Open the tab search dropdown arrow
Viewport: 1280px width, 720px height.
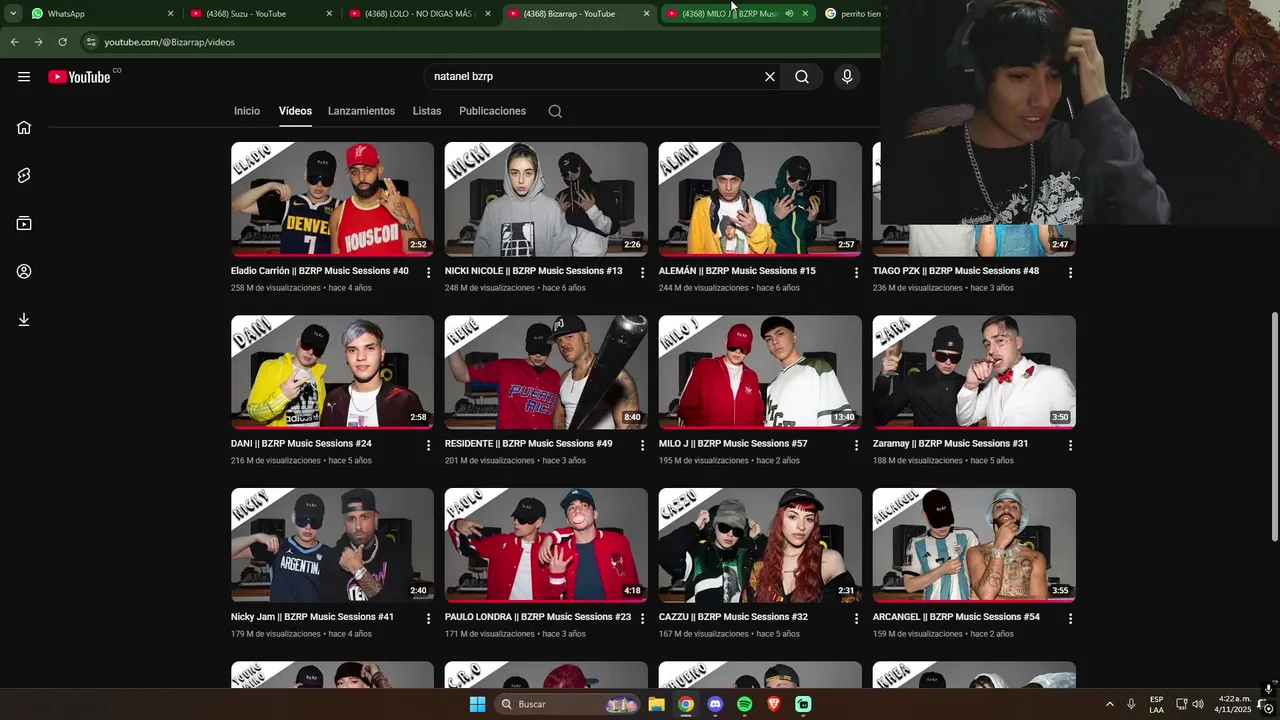click(13, 14)
